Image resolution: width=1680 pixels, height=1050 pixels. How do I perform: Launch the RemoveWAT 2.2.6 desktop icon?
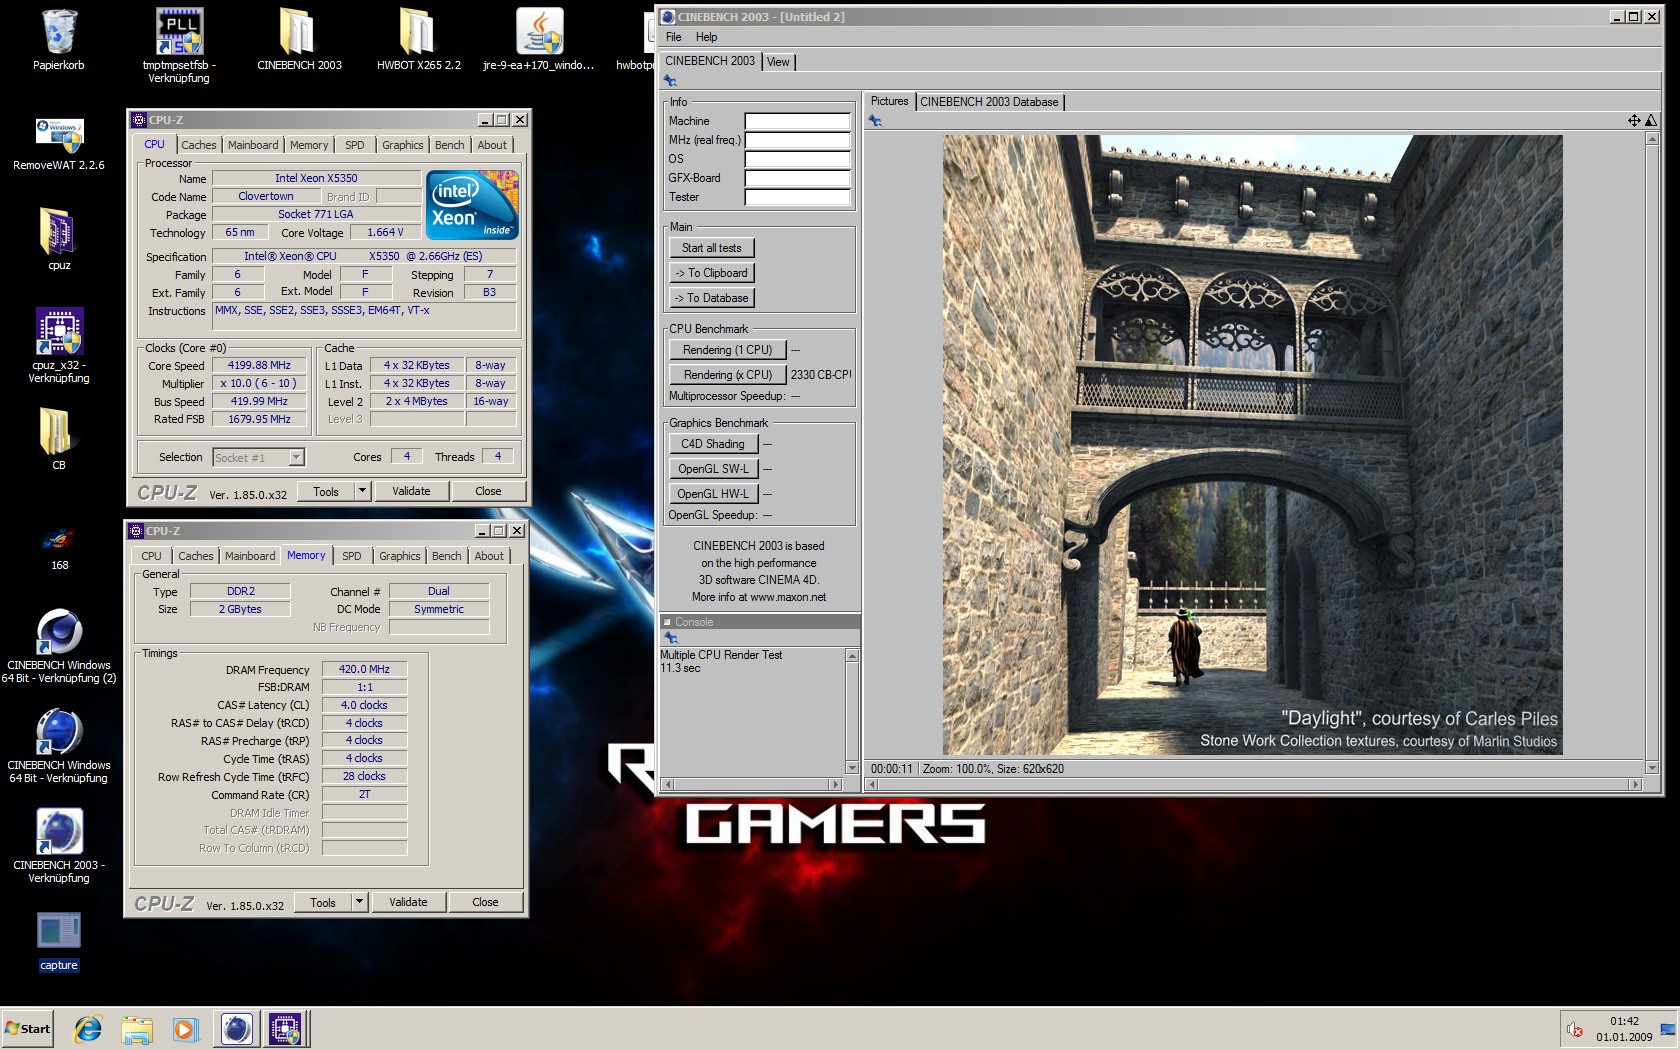pyautogui.click(x=59, y=135)
